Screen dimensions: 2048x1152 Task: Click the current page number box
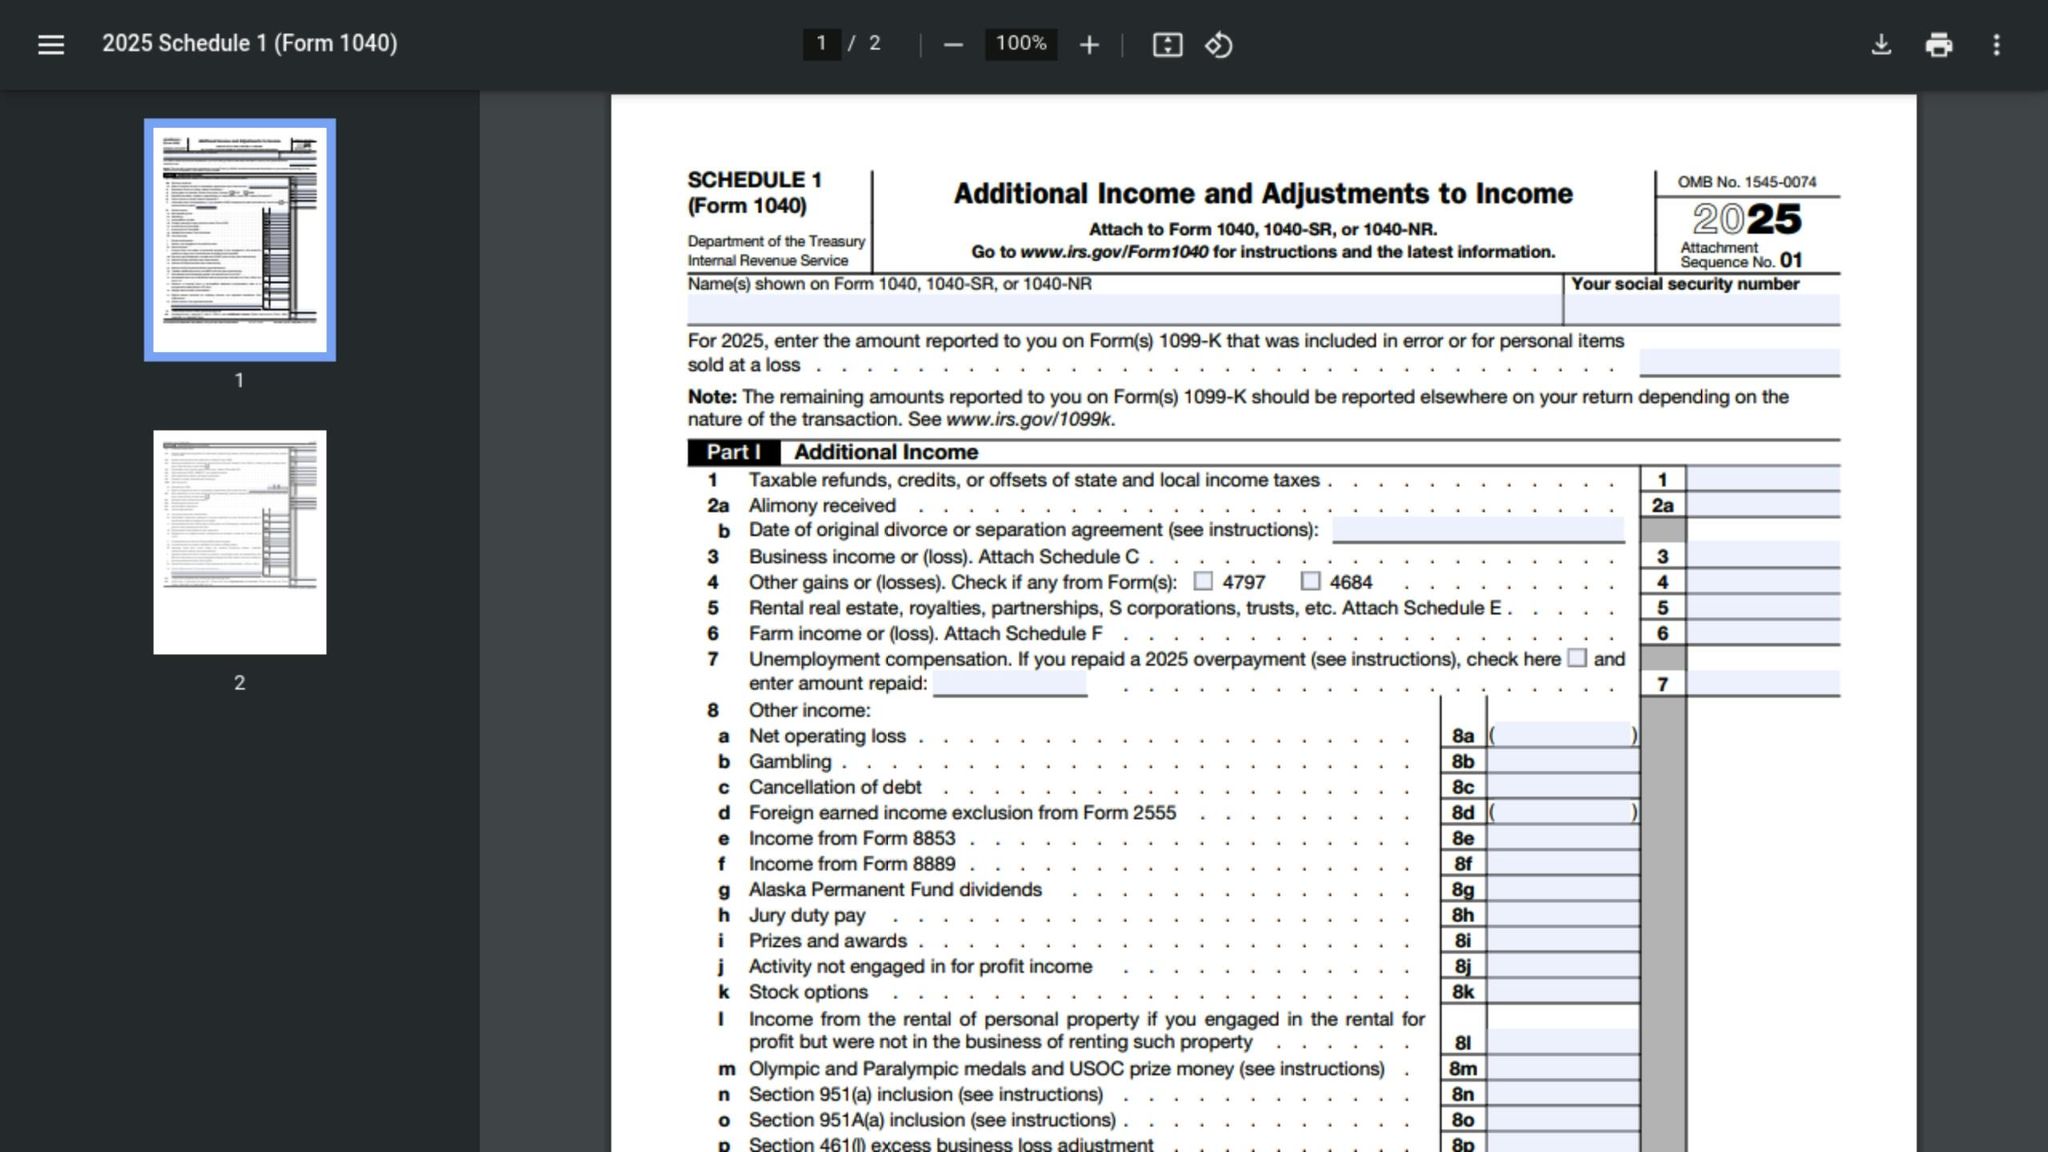821,44
